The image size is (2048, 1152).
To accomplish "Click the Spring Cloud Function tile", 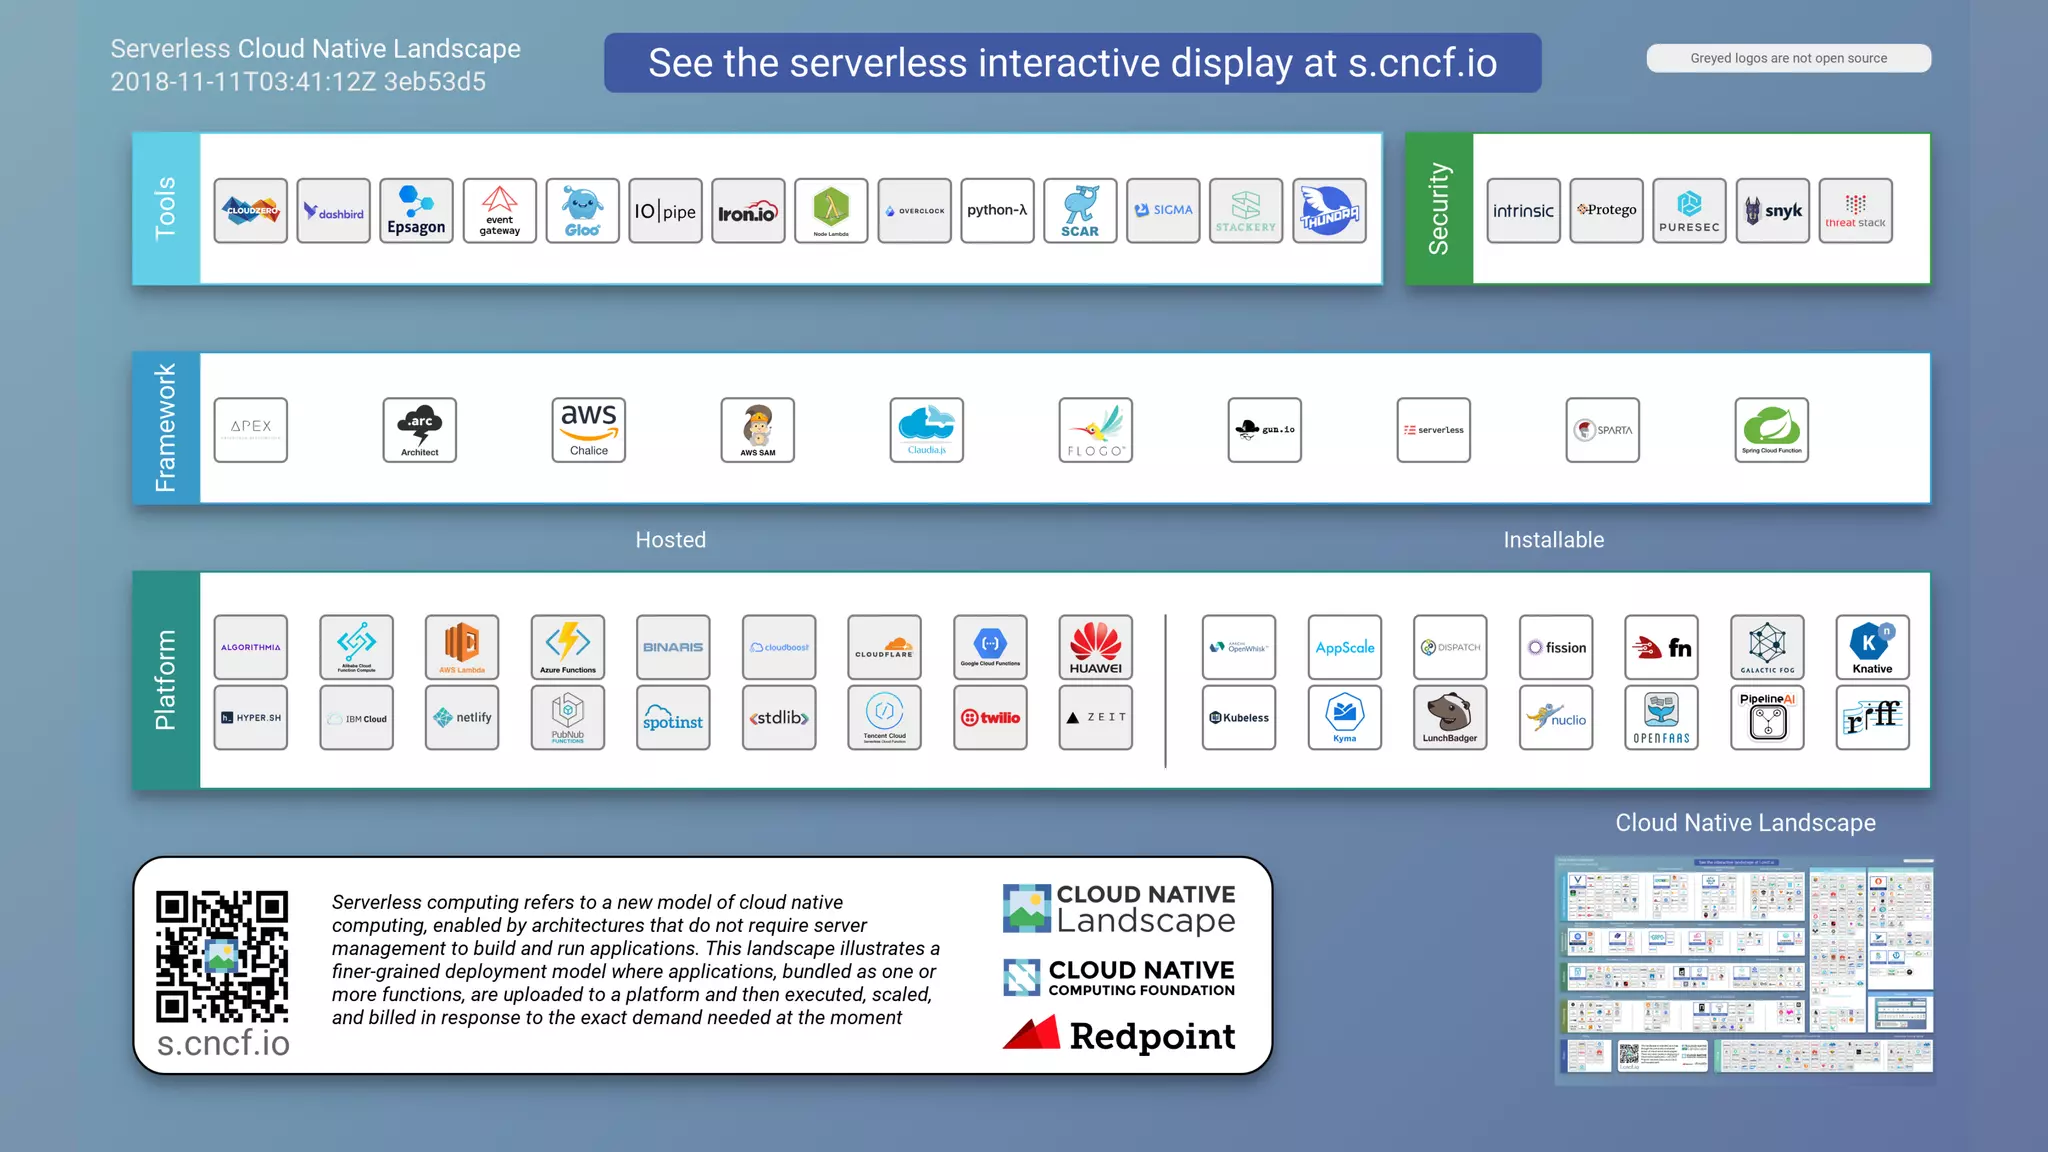I will (1771, 430).
